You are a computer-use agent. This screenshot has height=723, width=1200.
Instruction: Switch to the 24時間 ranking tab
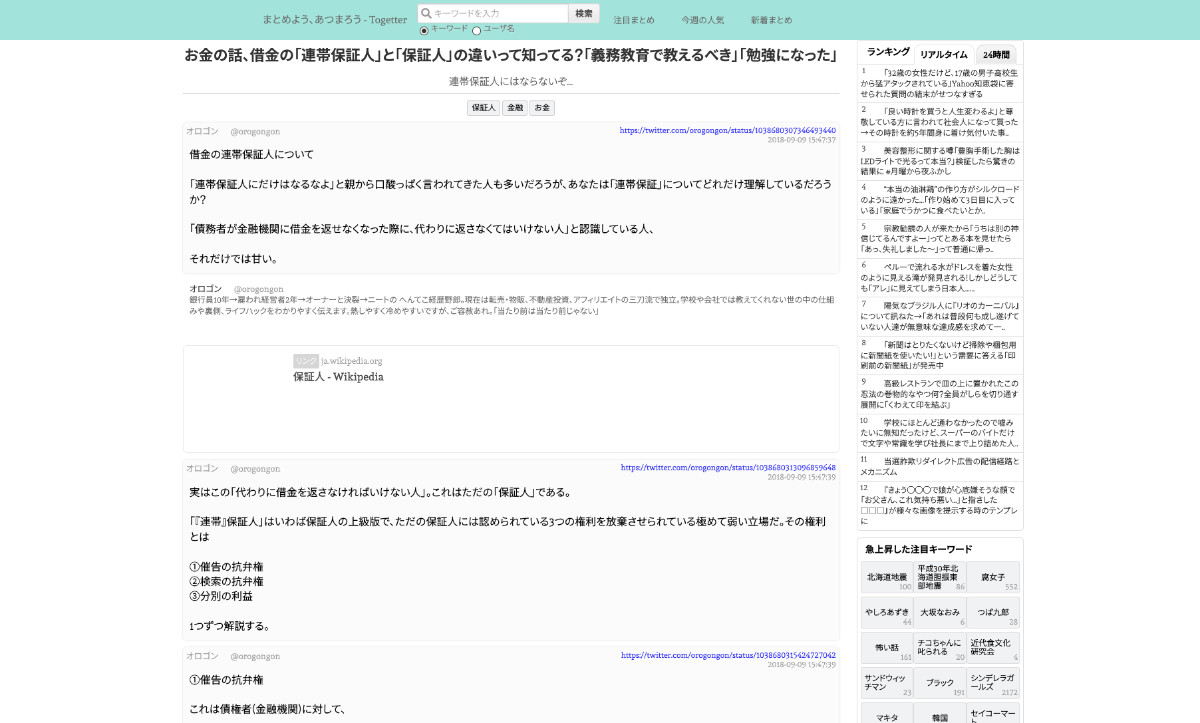[997, 54]
